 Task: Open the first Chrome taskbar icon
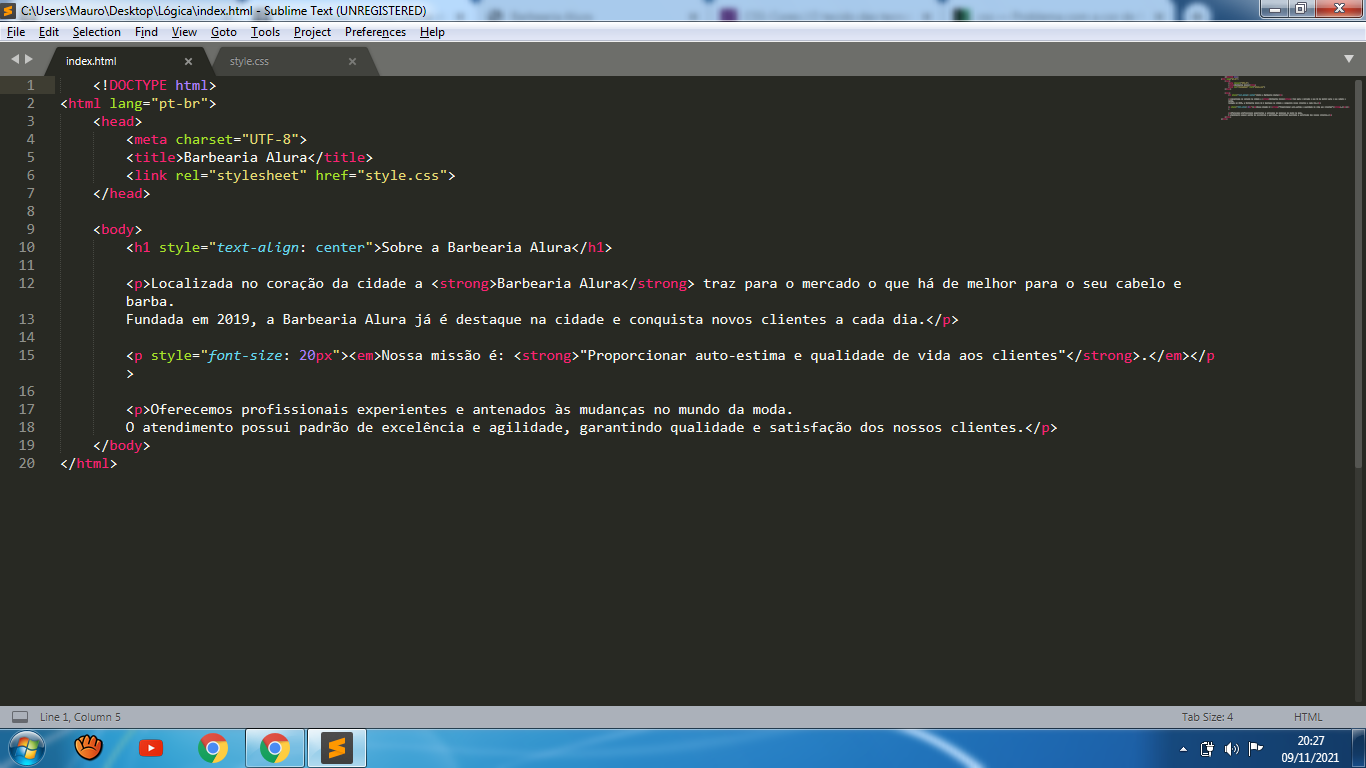tap(213, 748)
